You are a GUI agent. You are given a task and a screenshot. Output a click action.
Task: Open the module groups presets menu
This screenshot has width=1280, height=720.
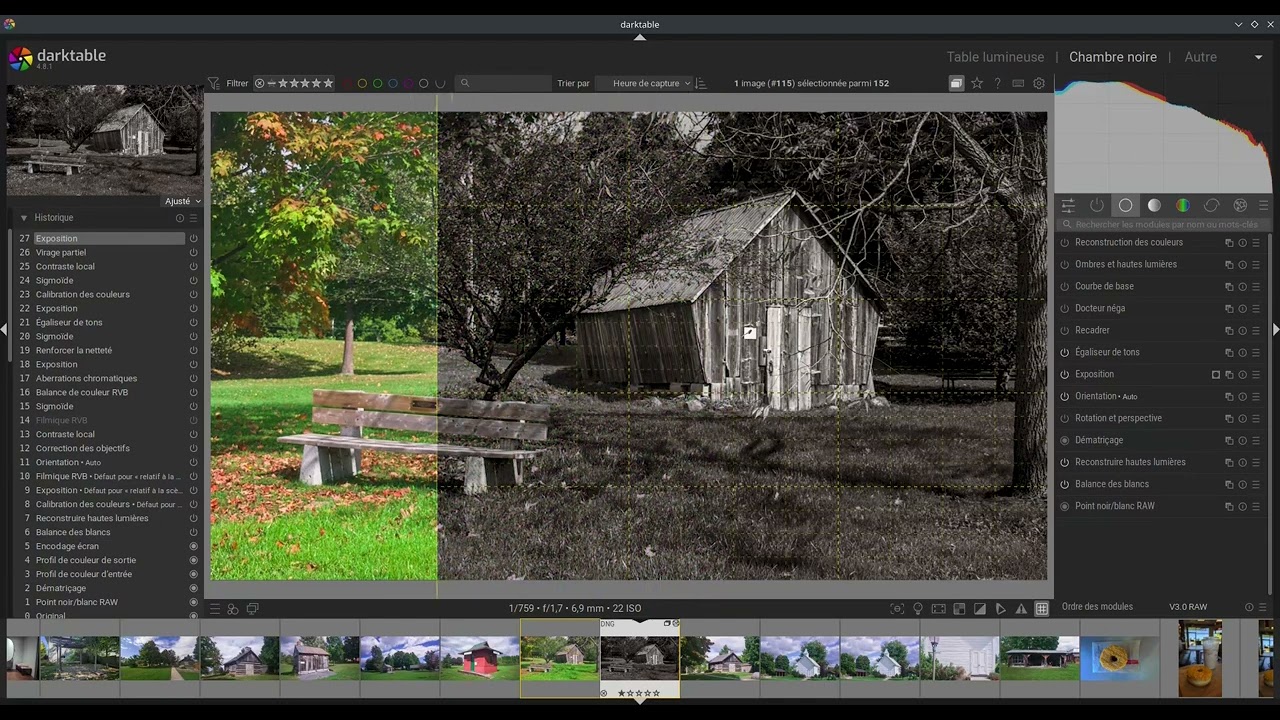[x=1263, y=205]
